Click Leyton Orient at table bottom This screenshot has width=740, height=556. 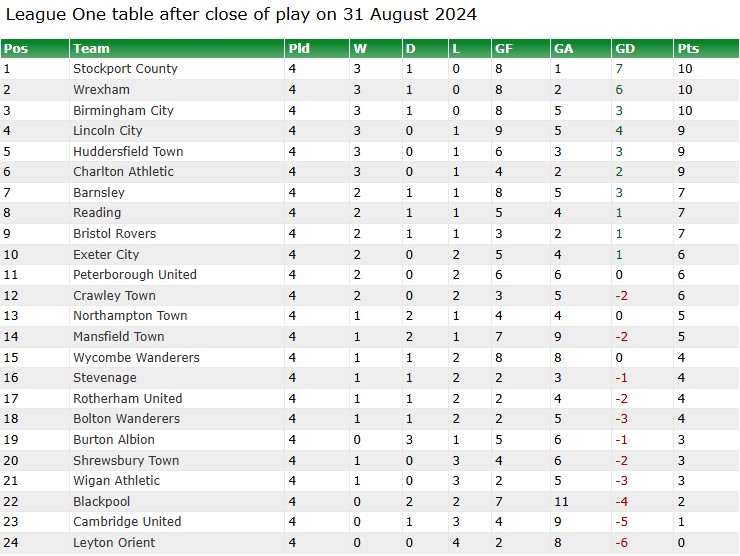(x=114, y=543)
